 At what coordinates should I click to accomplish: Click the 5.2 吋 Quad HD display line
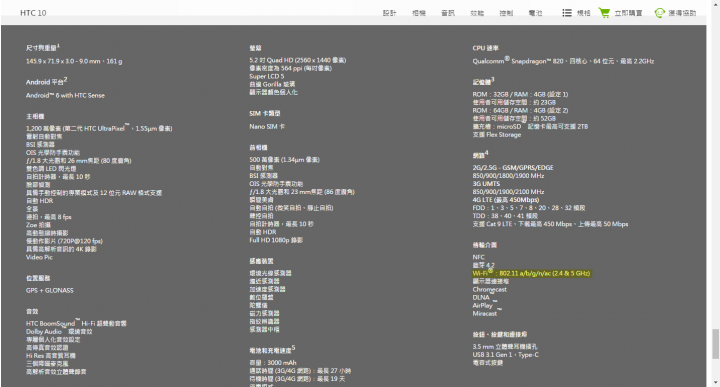pyautogui.click(x=298, y=60)
